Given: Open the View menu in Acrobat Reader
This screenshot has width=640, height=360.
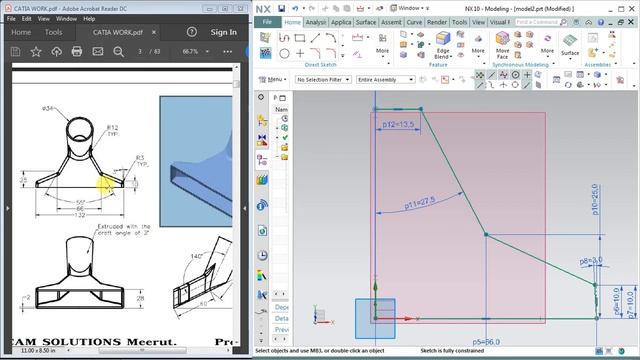Looking at the screenshot, I should tap(43, 19).
